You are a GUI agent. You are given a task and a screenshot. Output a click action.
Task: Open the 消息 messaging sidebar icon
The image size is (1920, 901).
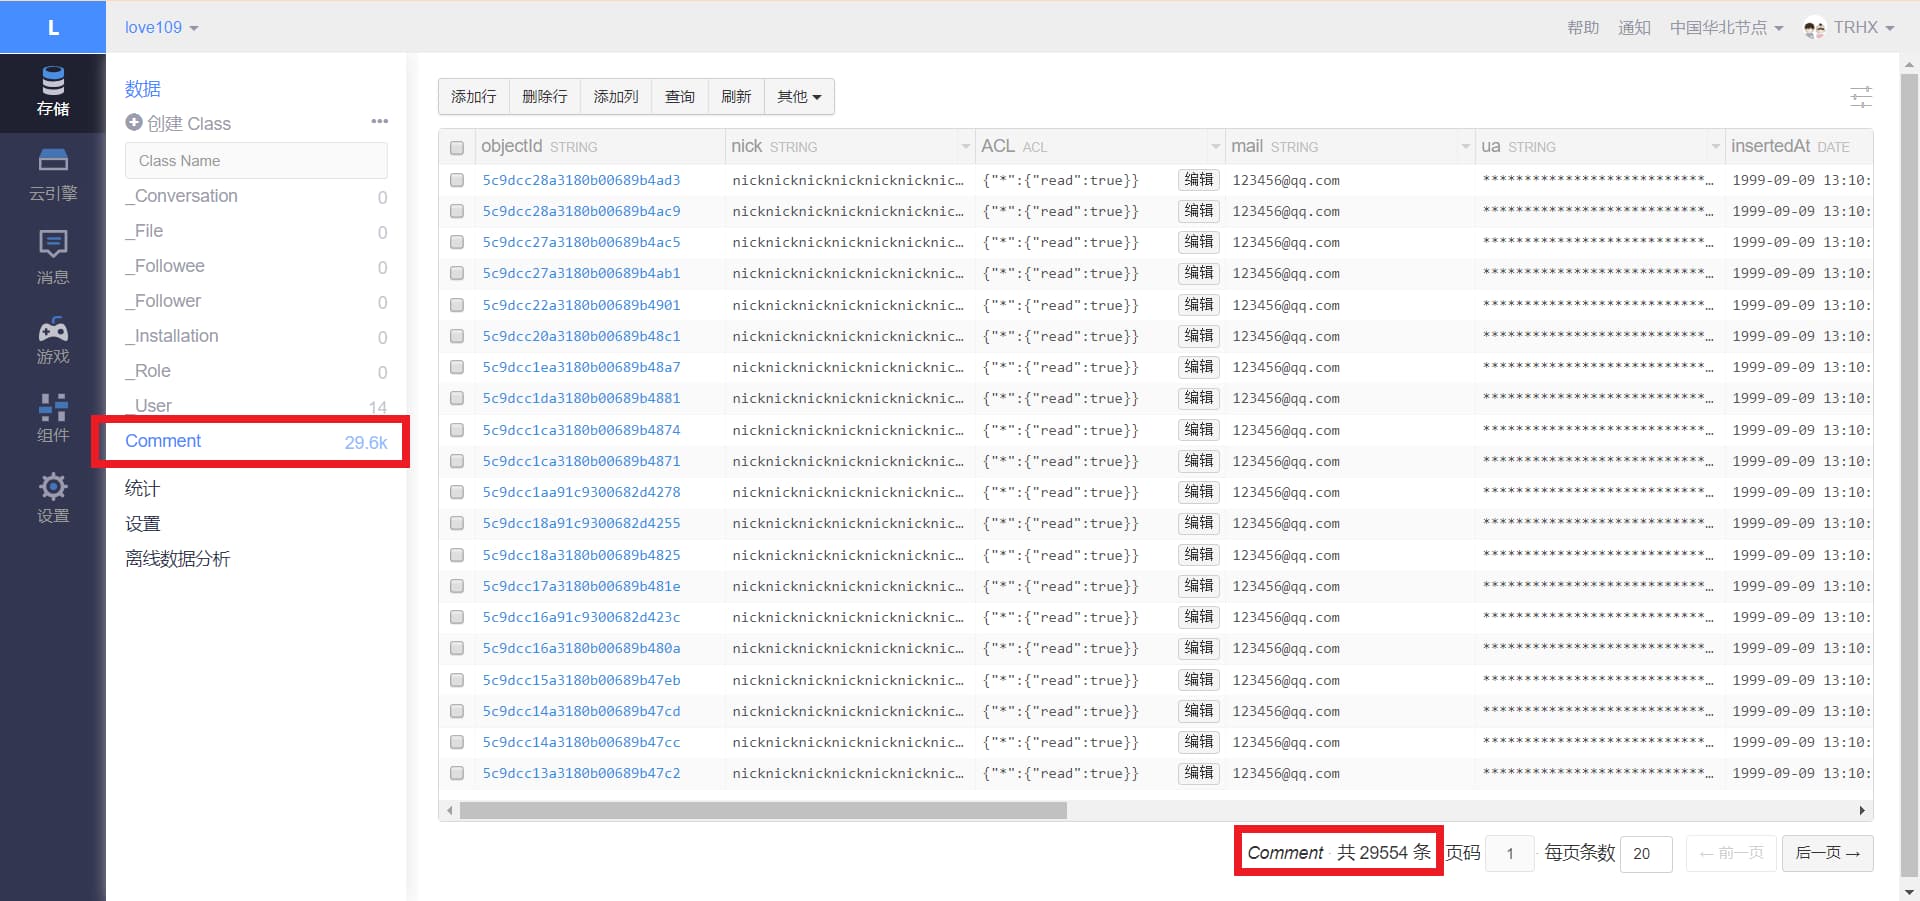click(53, 257)
